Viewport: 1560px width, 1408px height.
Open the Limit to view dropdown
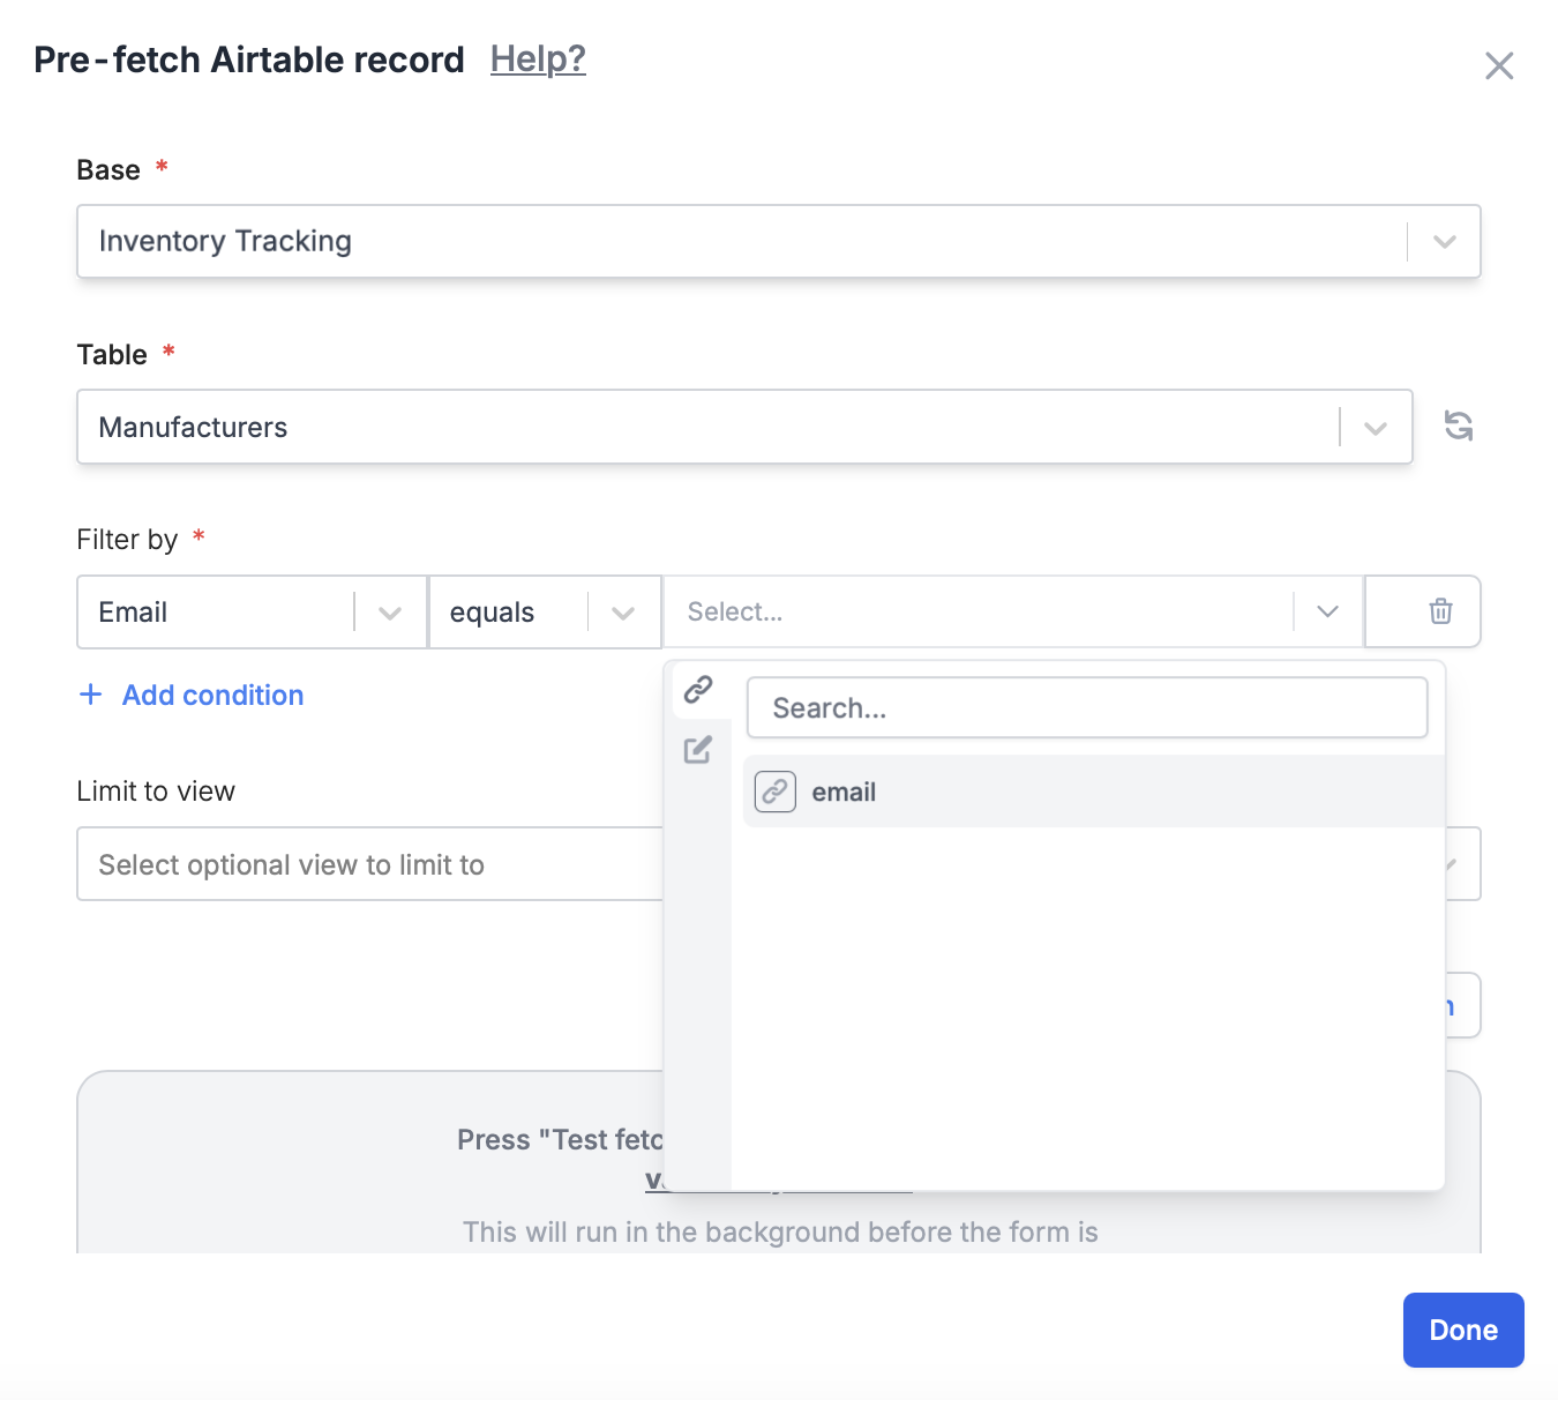[1449, 864]
